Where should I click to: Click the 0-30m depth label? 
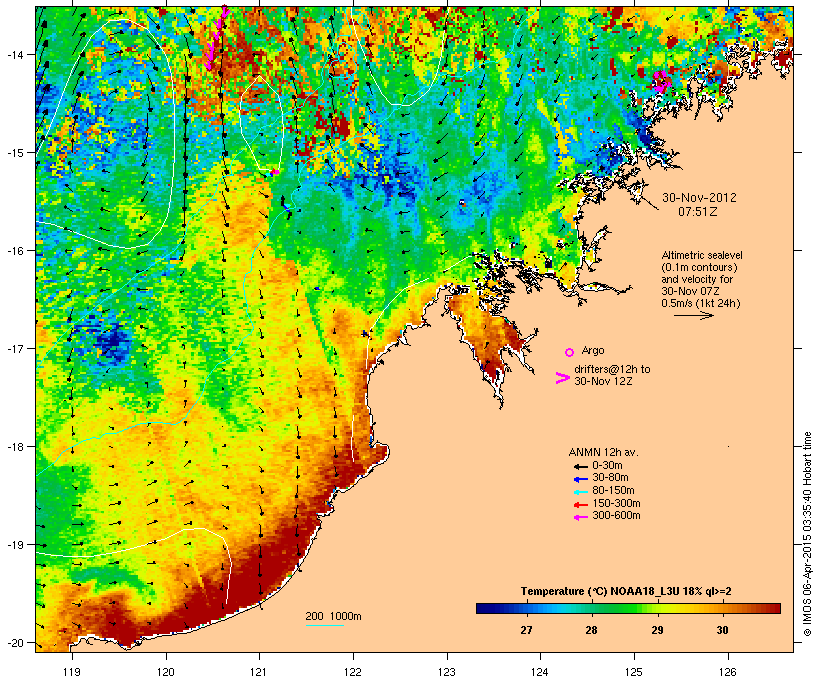607,465
